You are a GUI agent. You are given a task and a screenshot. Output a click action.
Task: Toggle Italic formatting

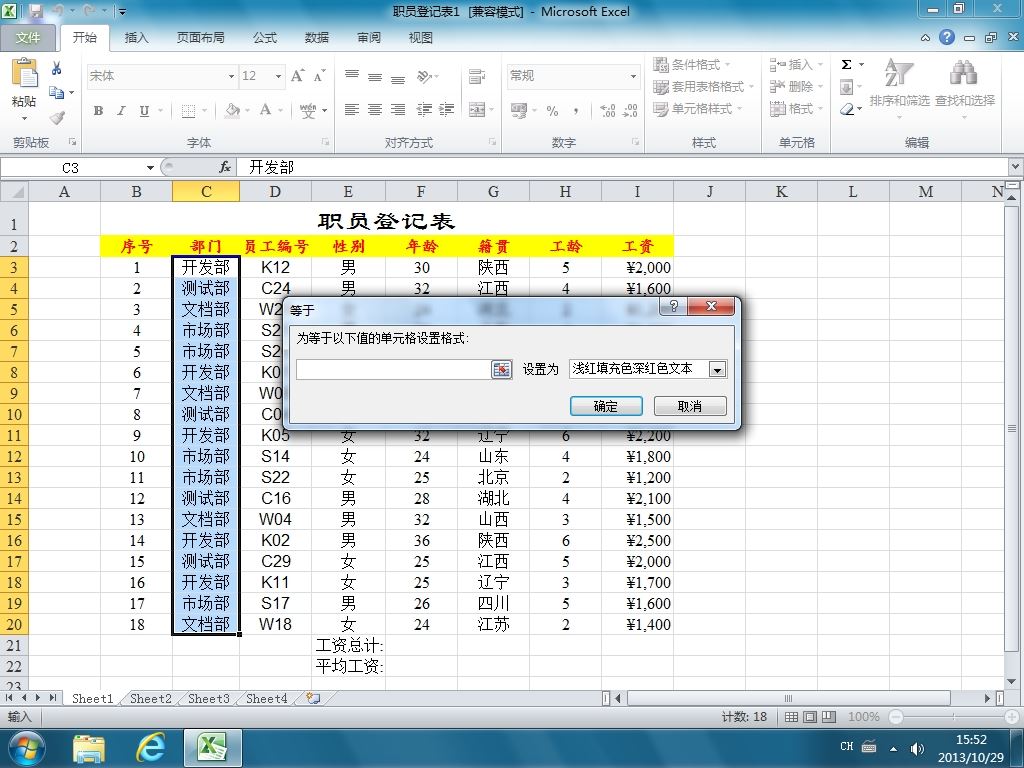click(121, 110)
